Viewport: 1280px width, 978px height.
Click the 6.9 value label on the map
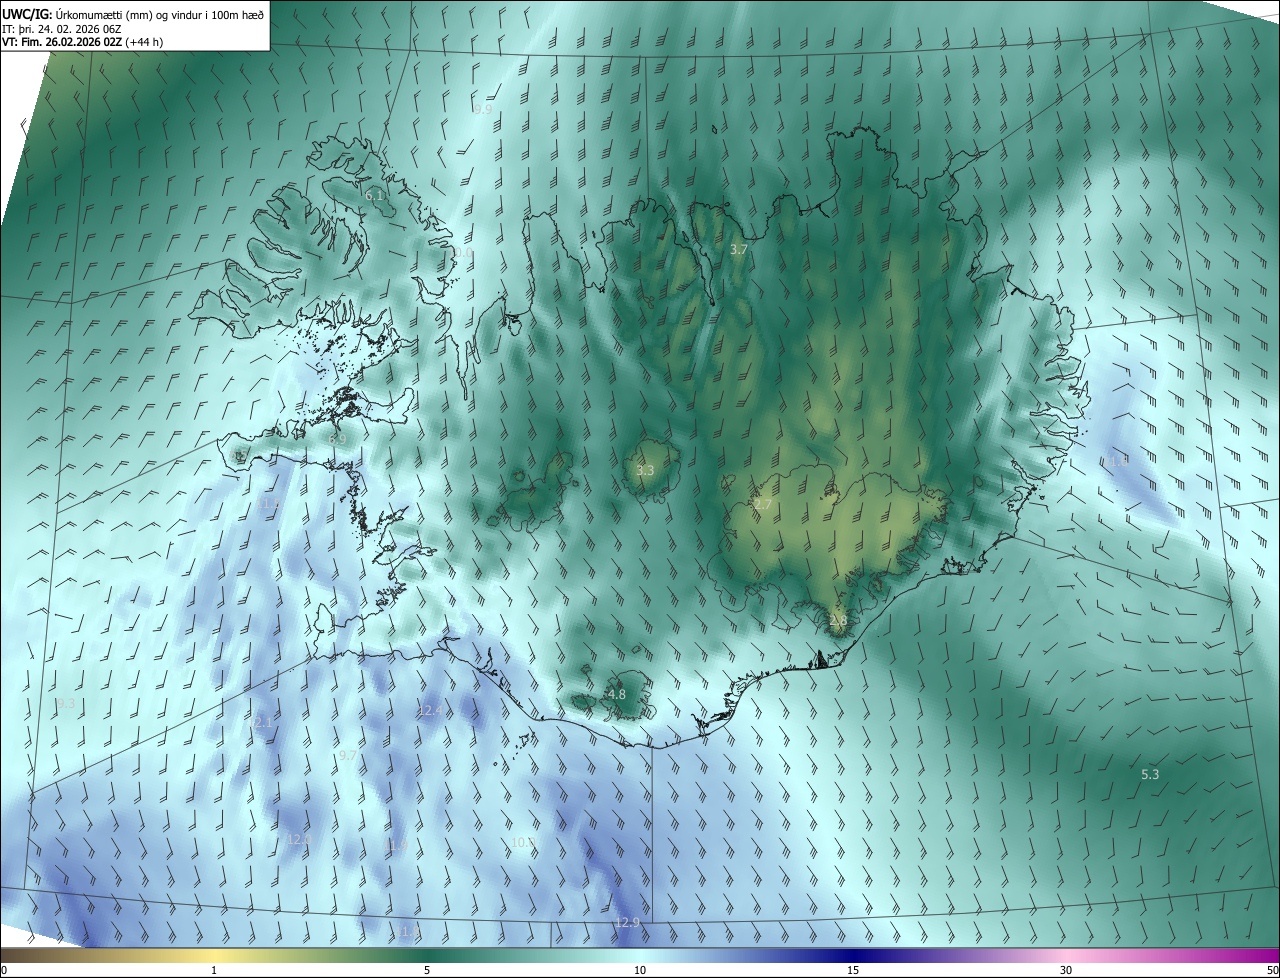click(x=337, y=438)
